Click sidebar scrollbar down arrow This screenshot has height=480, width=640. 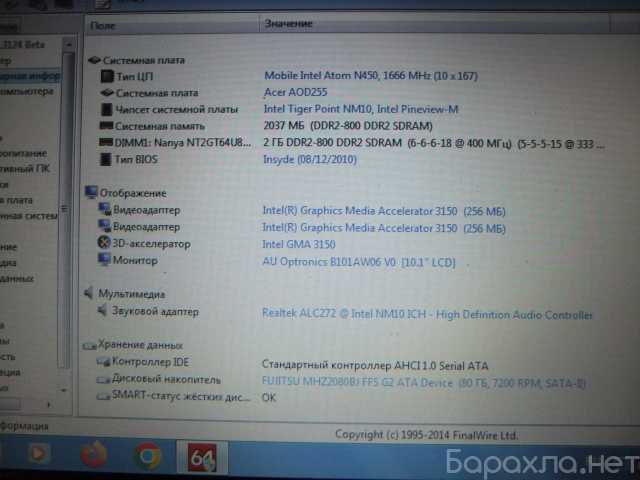[x=64, y=391]
